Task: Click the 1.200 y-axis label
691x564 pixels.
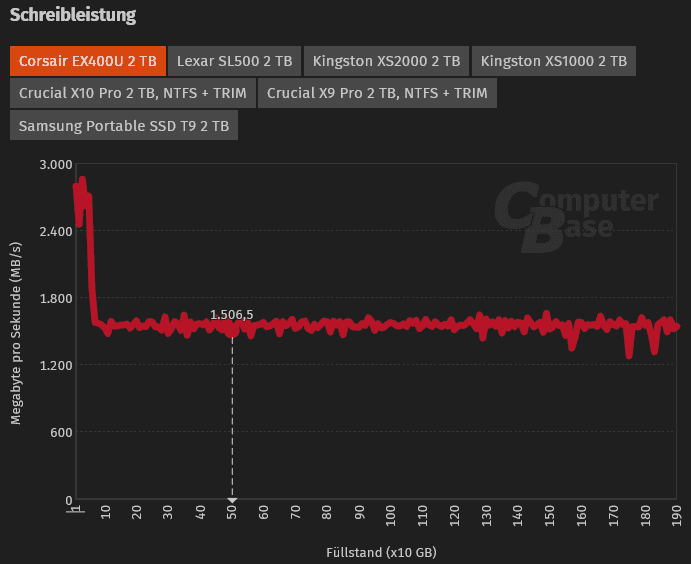Action: pyautogui.click(x=56, y=365)
